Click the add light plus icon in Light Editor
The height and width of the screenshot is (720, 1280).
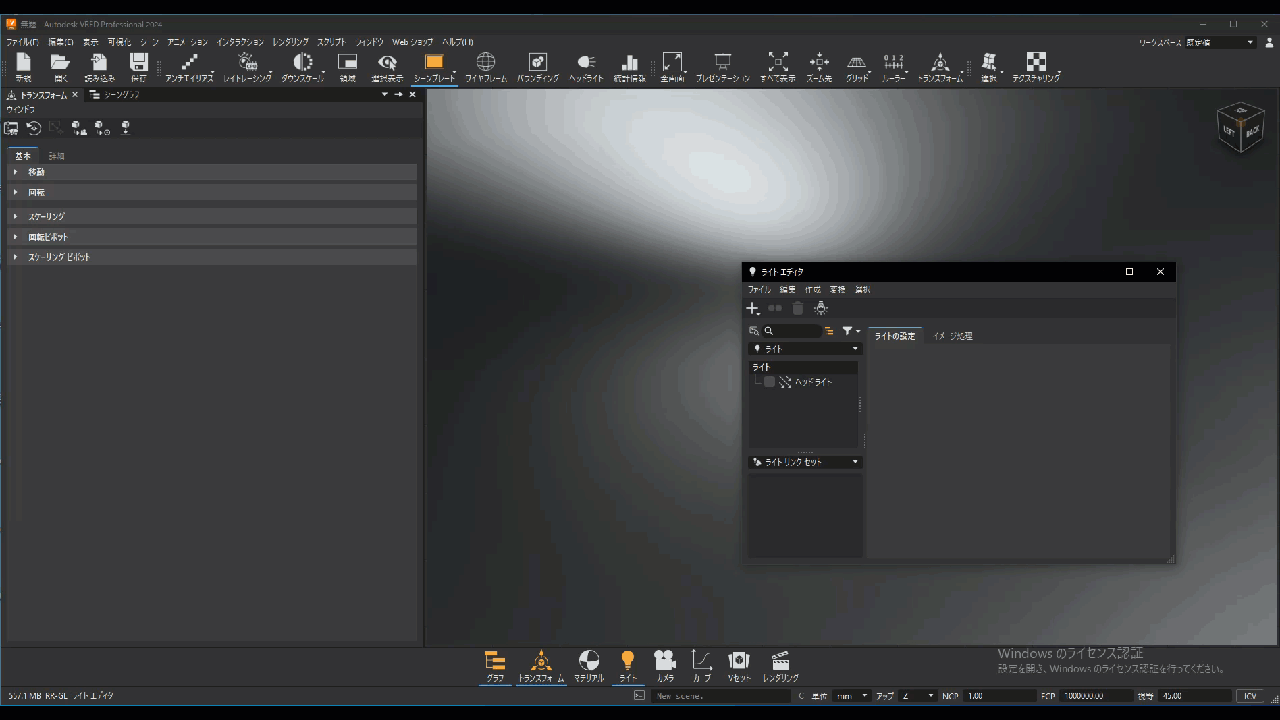[x=753, y=308]
